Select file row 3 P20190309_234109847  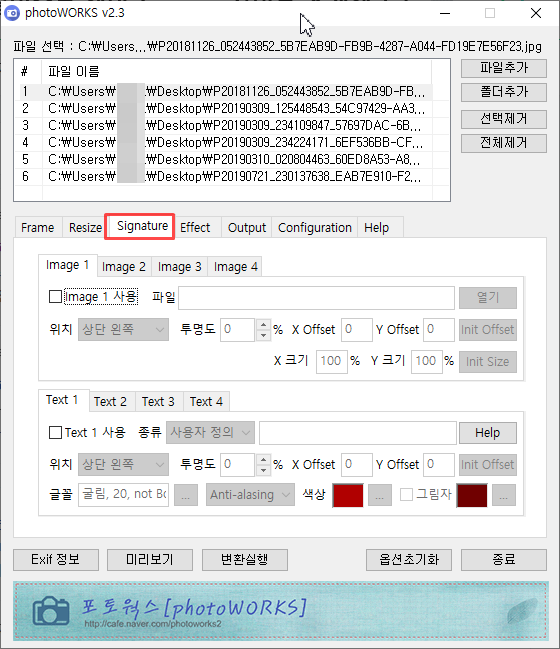(x=226, y=125)
